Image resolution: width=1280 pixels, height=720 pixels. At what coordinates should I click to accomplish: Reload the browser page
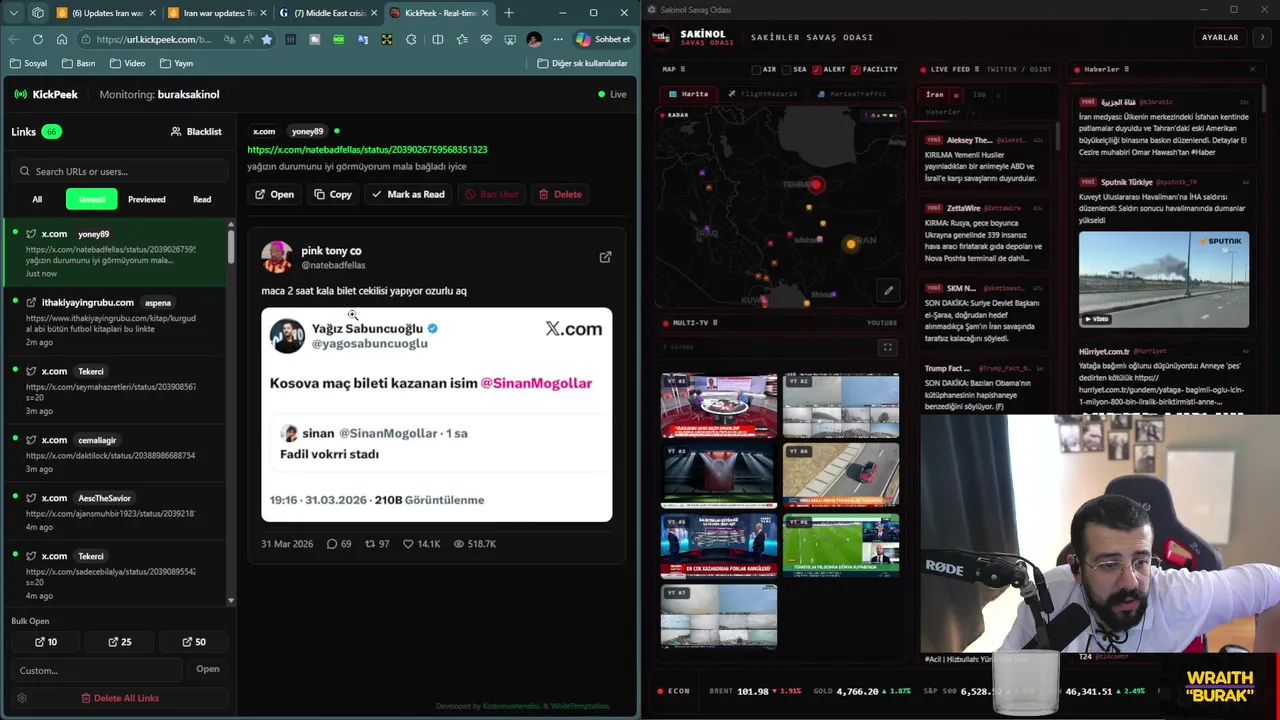tap(38, 39)
